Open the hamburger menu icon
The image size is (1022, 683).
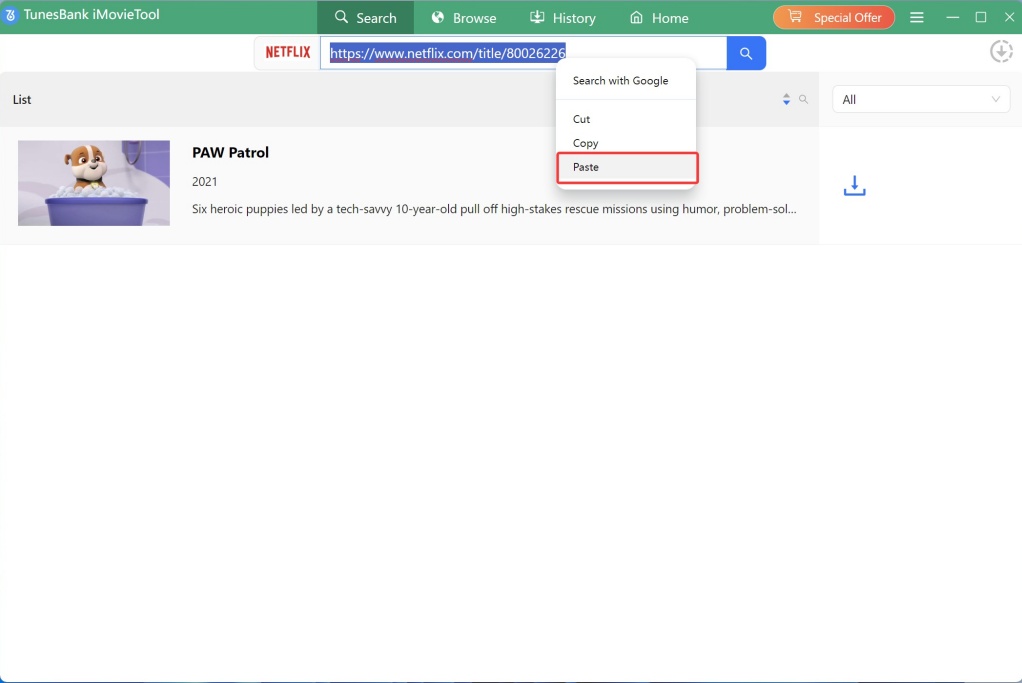[x=917, y=17]
